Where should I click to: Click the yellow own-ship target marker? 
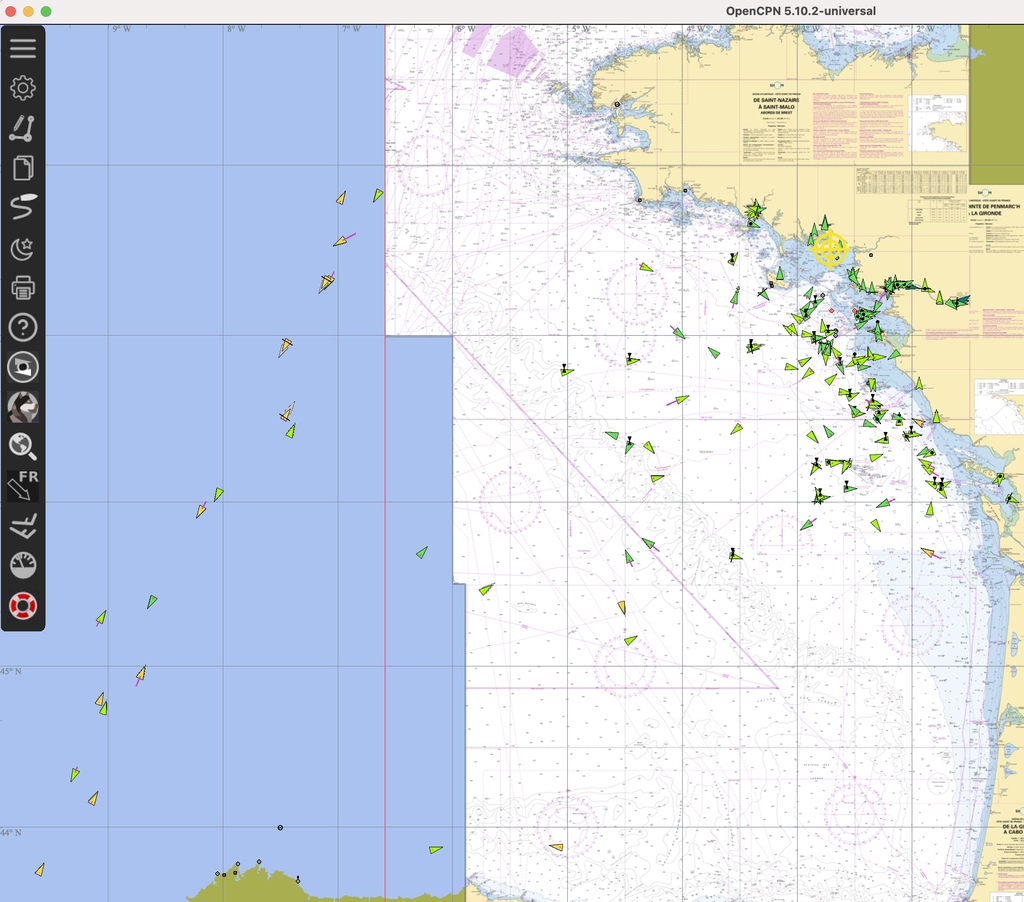coord(829,249)
